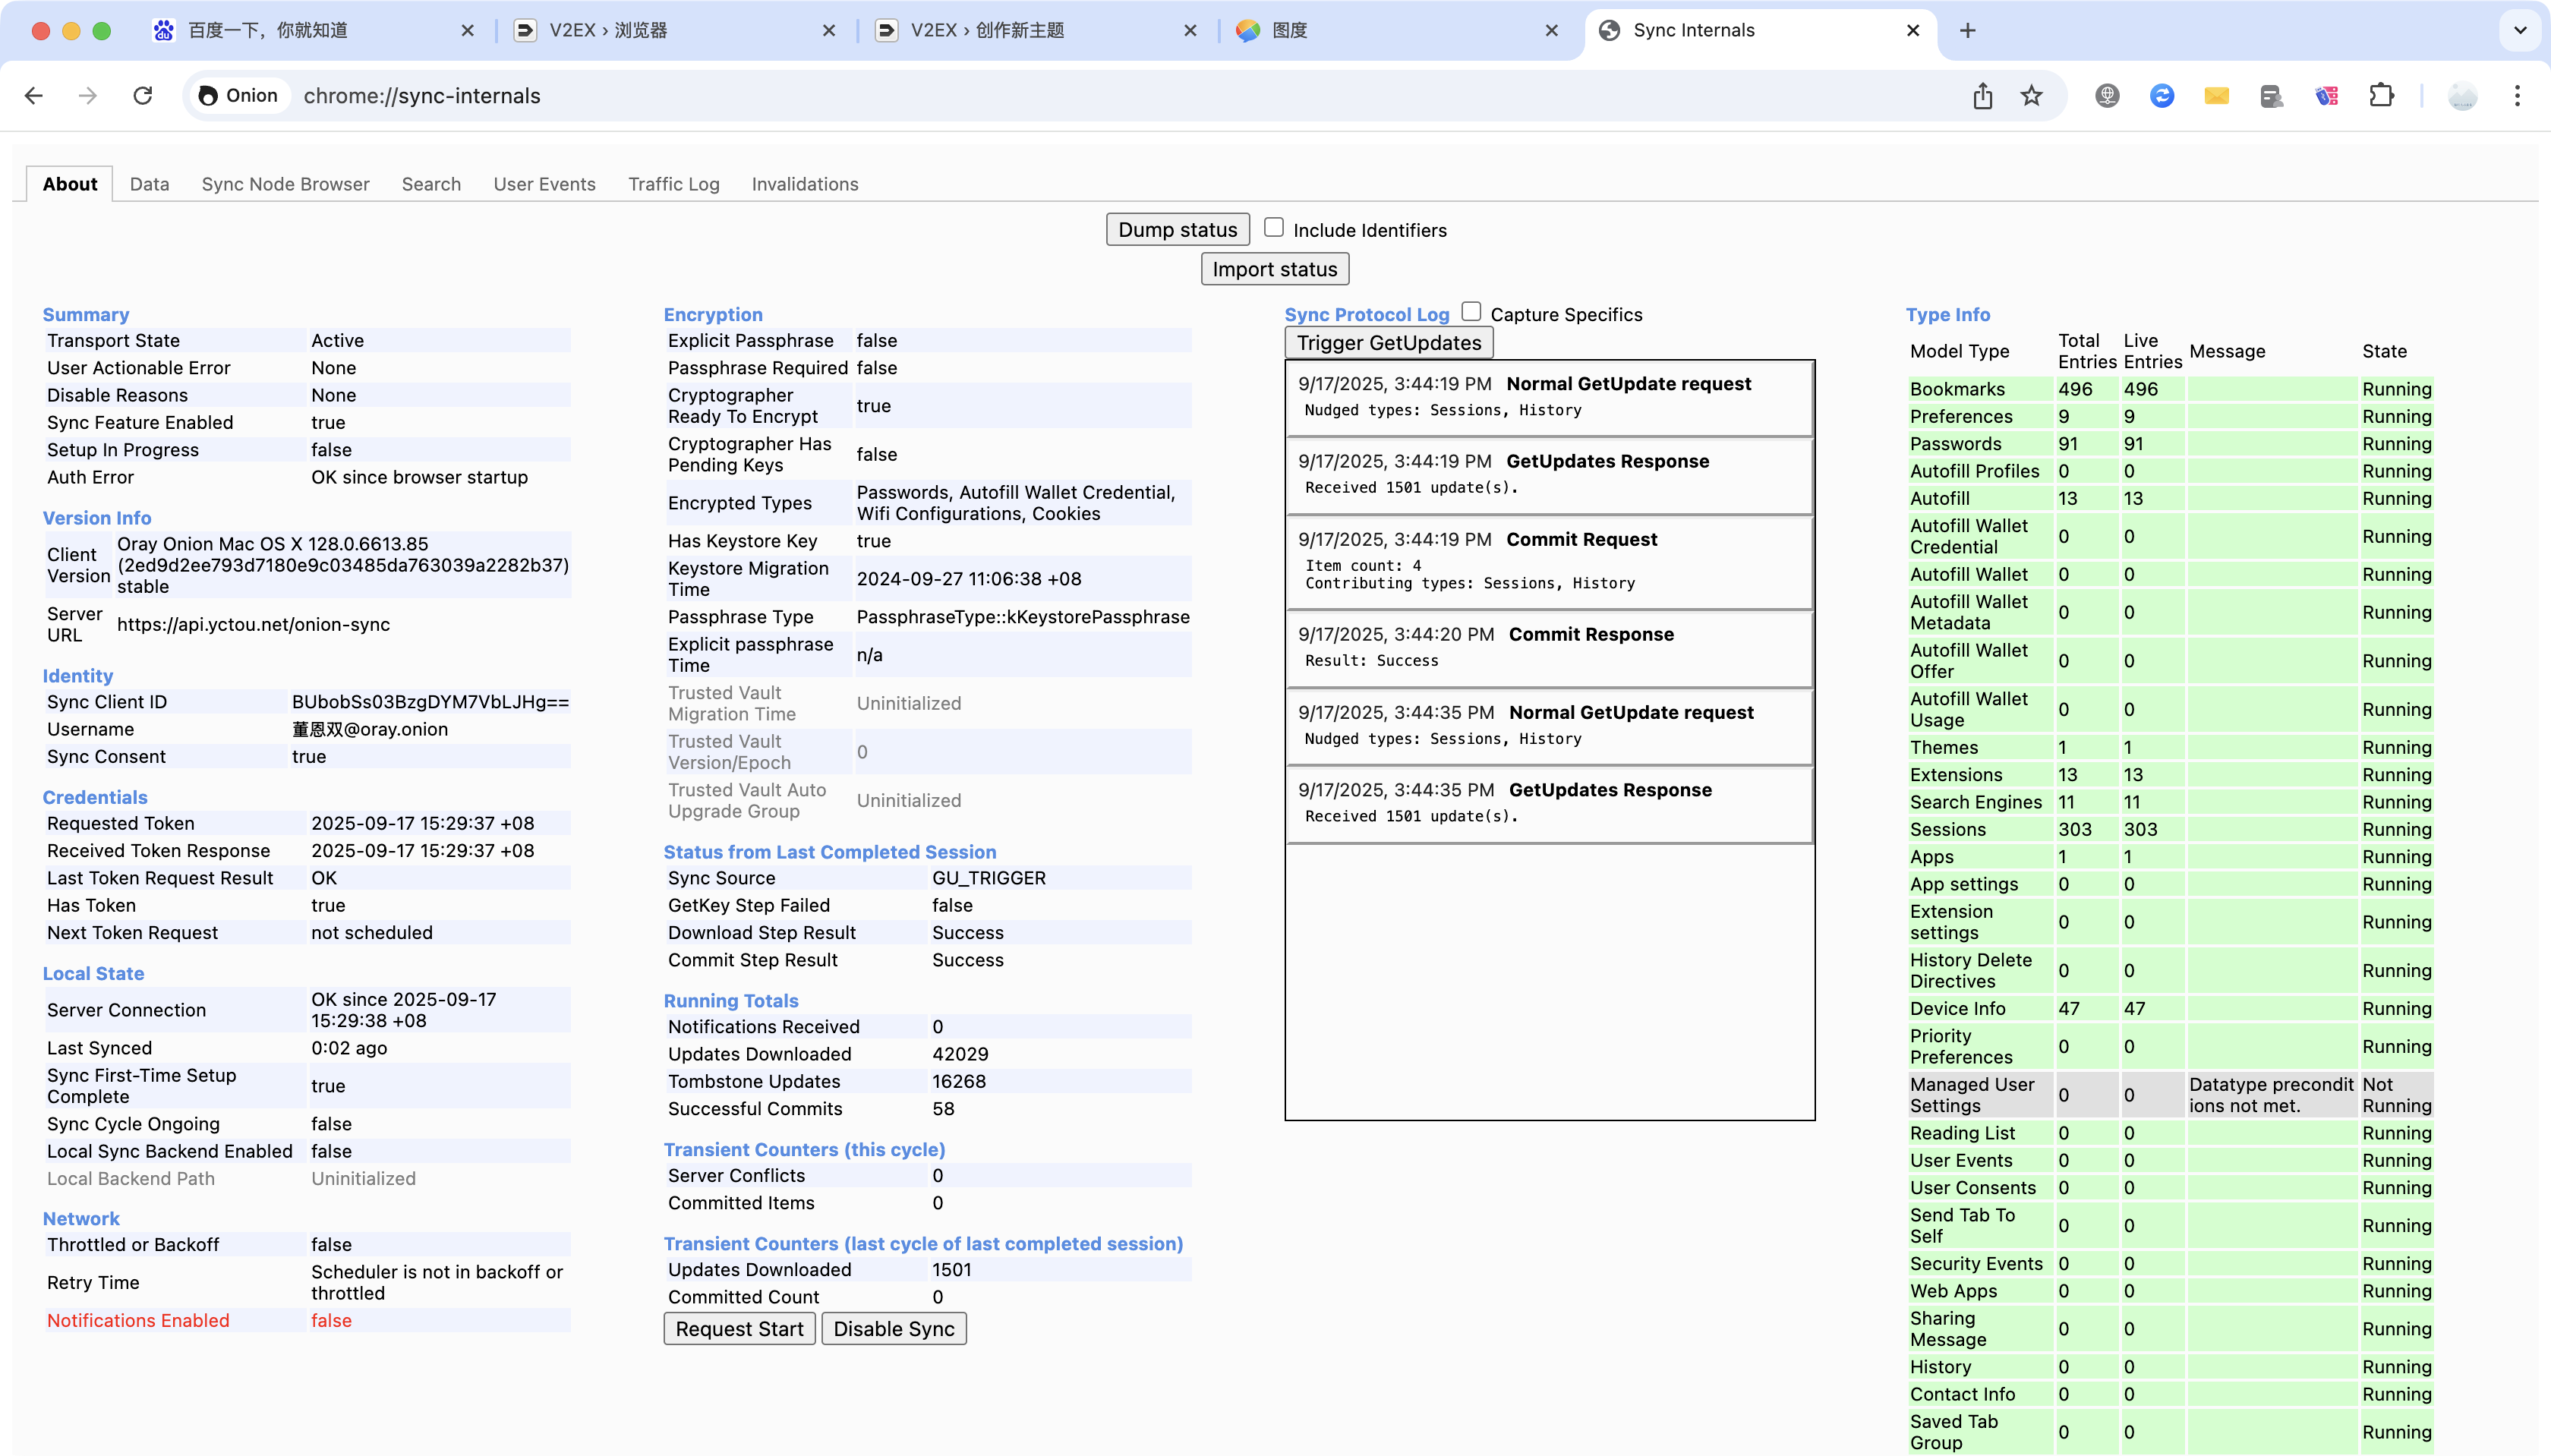The height and width of the screenshot is (1456, 2551).
Task: Expand the tab search dropdown arrow
Action: pos(2519,31)
